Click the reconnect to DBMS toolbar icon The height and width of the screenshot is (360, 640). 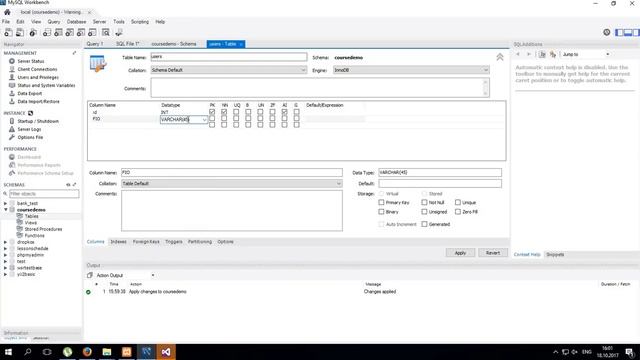tap(119, 33)
